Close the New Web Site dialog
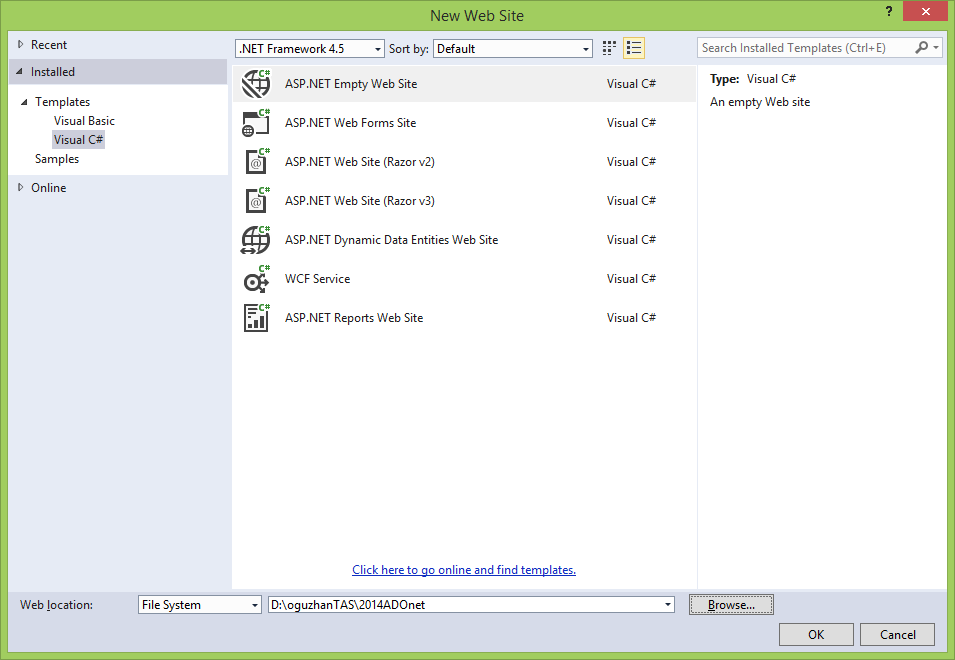This screenshot has width=955, height=660. click(925, 11)
